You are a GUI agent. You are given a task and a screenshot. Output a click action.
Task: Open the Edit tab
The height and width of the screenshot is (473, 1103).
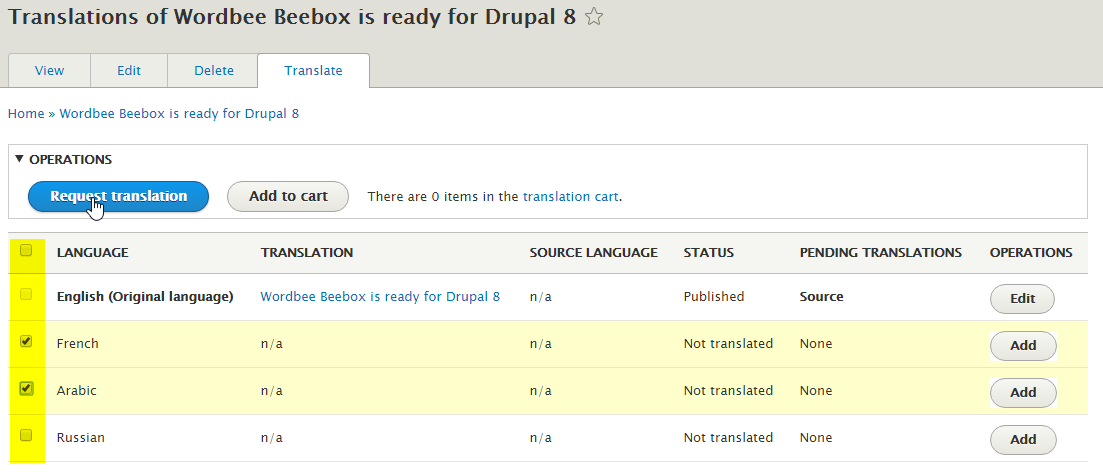click(129, 71)
